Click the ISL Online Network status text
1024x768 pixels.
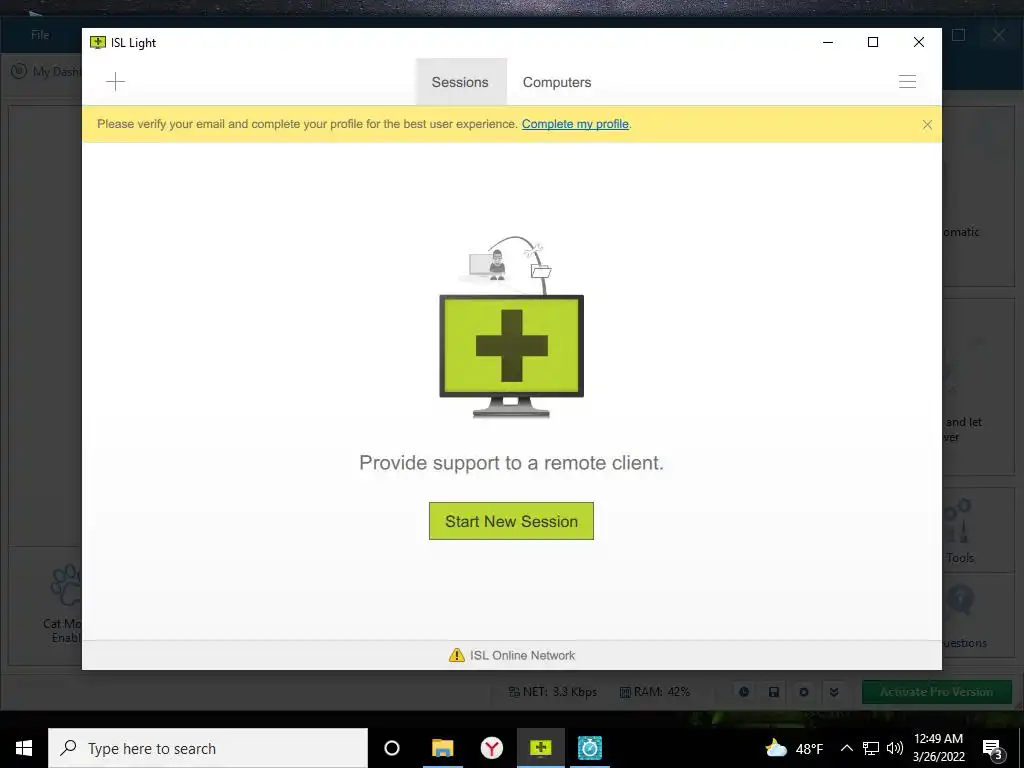point(522,656)
